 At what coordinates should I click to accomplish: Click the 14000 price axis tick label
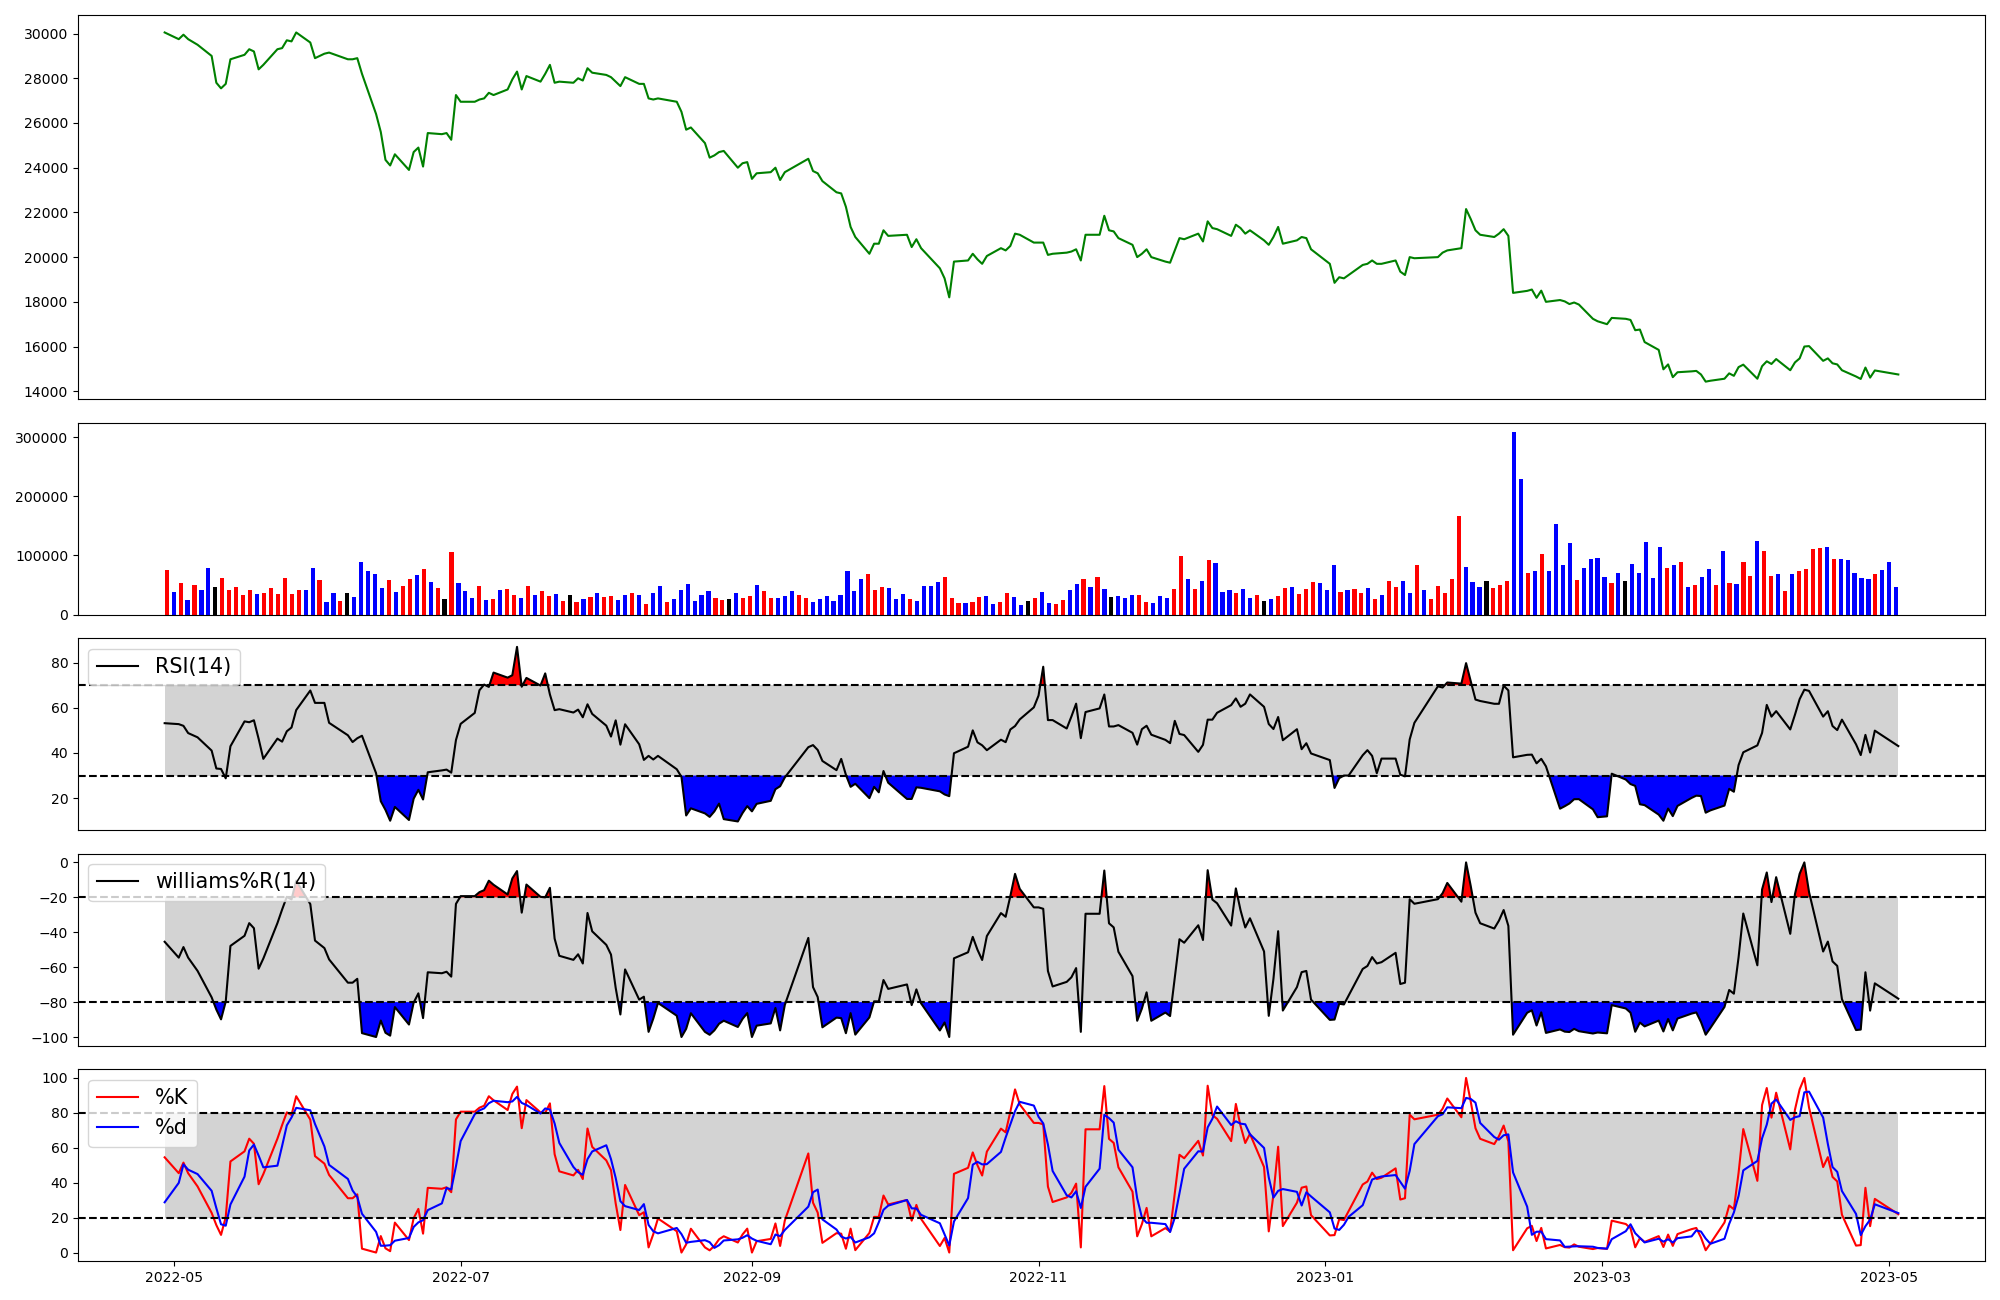click(x=45, y=392)
